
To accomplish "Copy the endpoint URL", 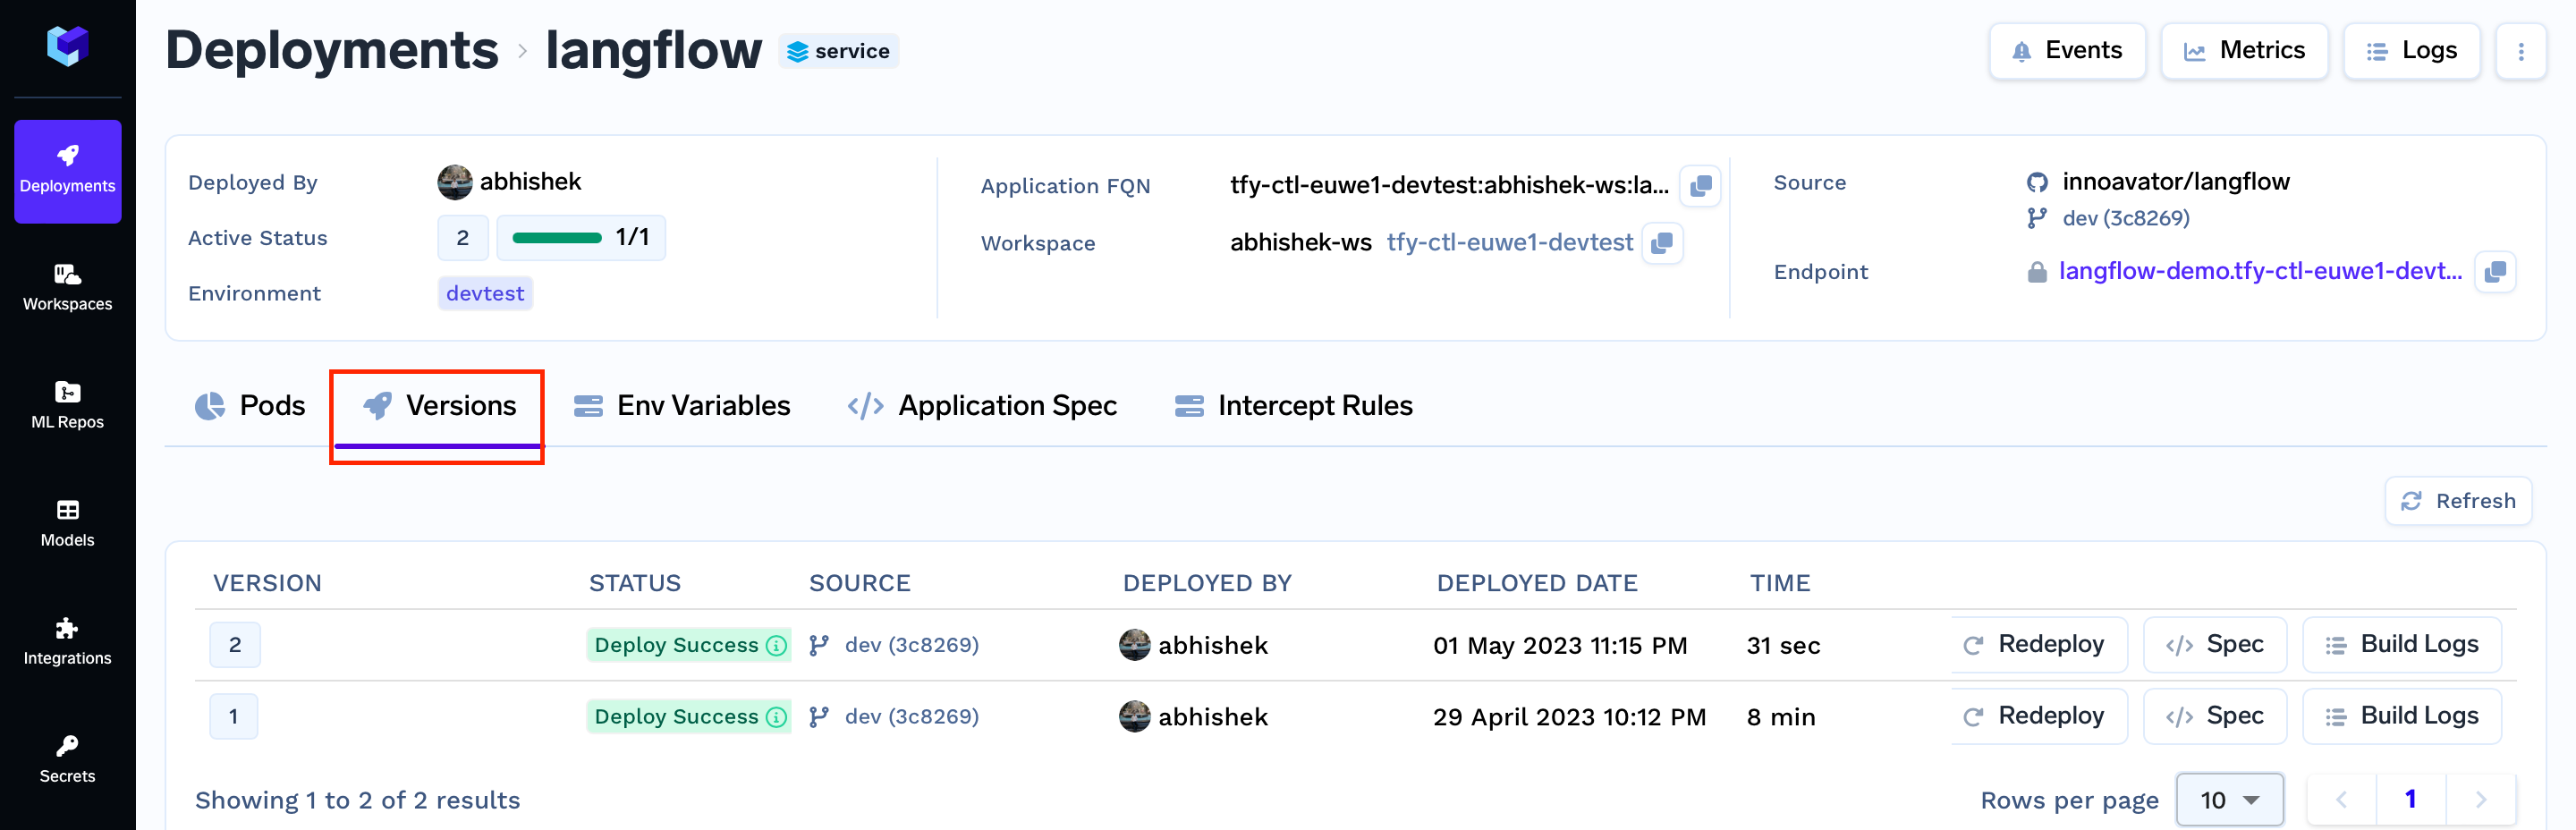I will tap(2495, 272).
